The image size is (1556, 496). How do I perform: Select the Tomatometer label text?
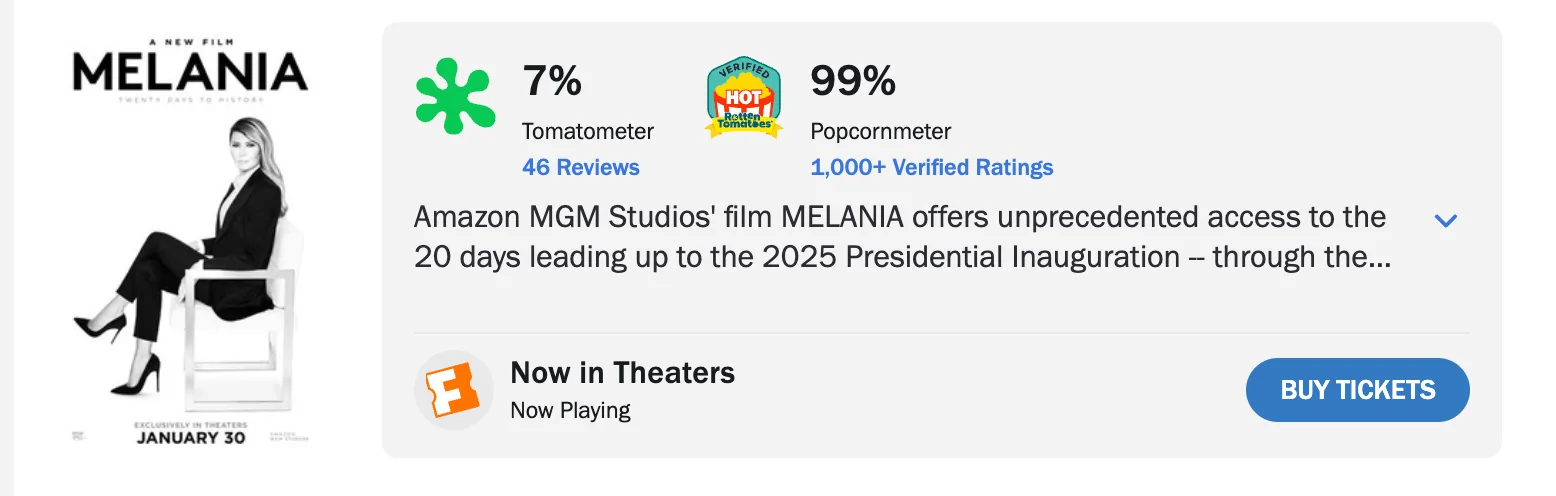(587, 131)
